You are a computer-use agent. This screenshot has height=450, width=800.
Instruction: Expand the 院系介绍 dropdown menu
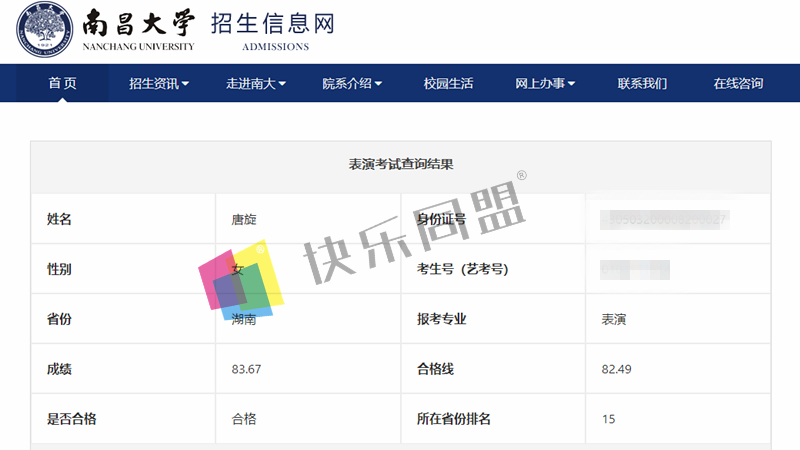click(352, 83)
